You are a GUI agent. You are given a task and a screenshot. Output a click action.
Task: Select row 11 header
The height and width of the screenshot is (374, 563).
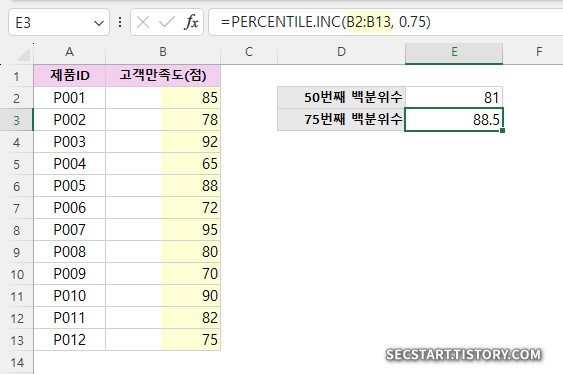pos(17,296)
